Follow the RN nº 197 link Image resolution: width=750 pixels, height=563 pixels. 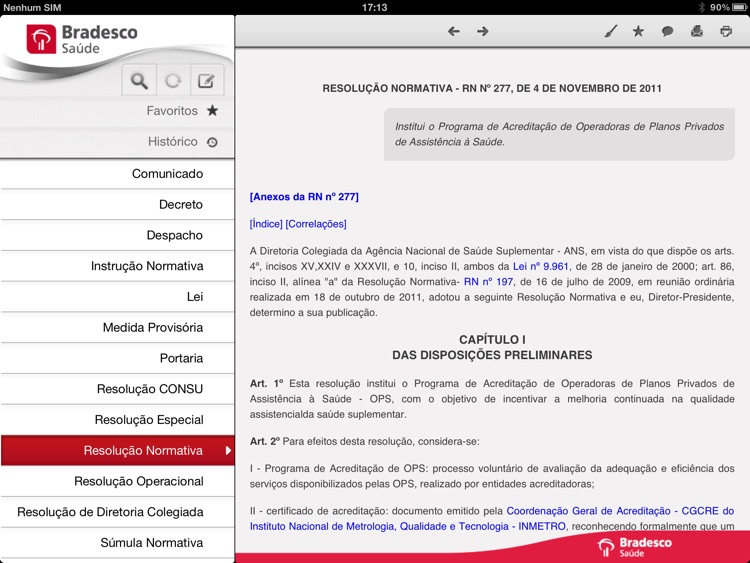point(488,282)
